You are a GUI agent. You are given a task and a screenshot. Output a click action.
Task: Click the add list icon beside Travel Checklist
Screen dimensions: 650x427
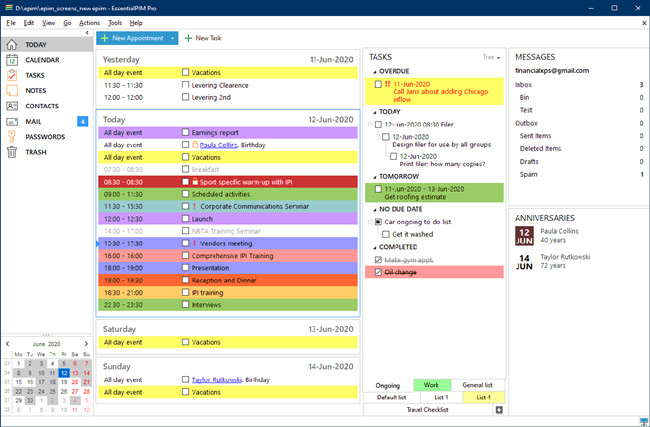pos(499,410)
